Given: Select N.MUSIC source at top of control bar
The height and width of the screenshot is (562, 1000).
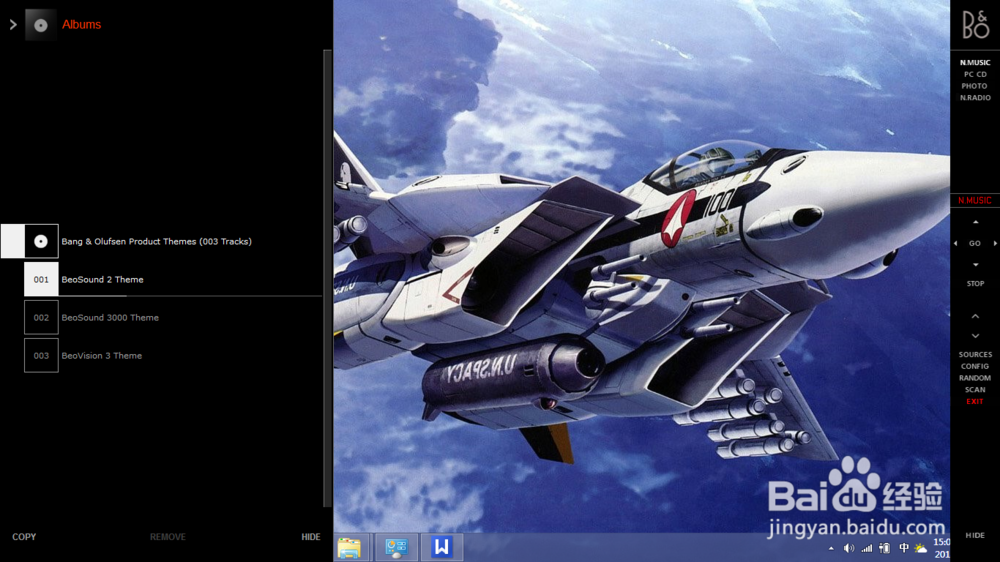Looking at the screenshot, I should click(x=975, y=63).
